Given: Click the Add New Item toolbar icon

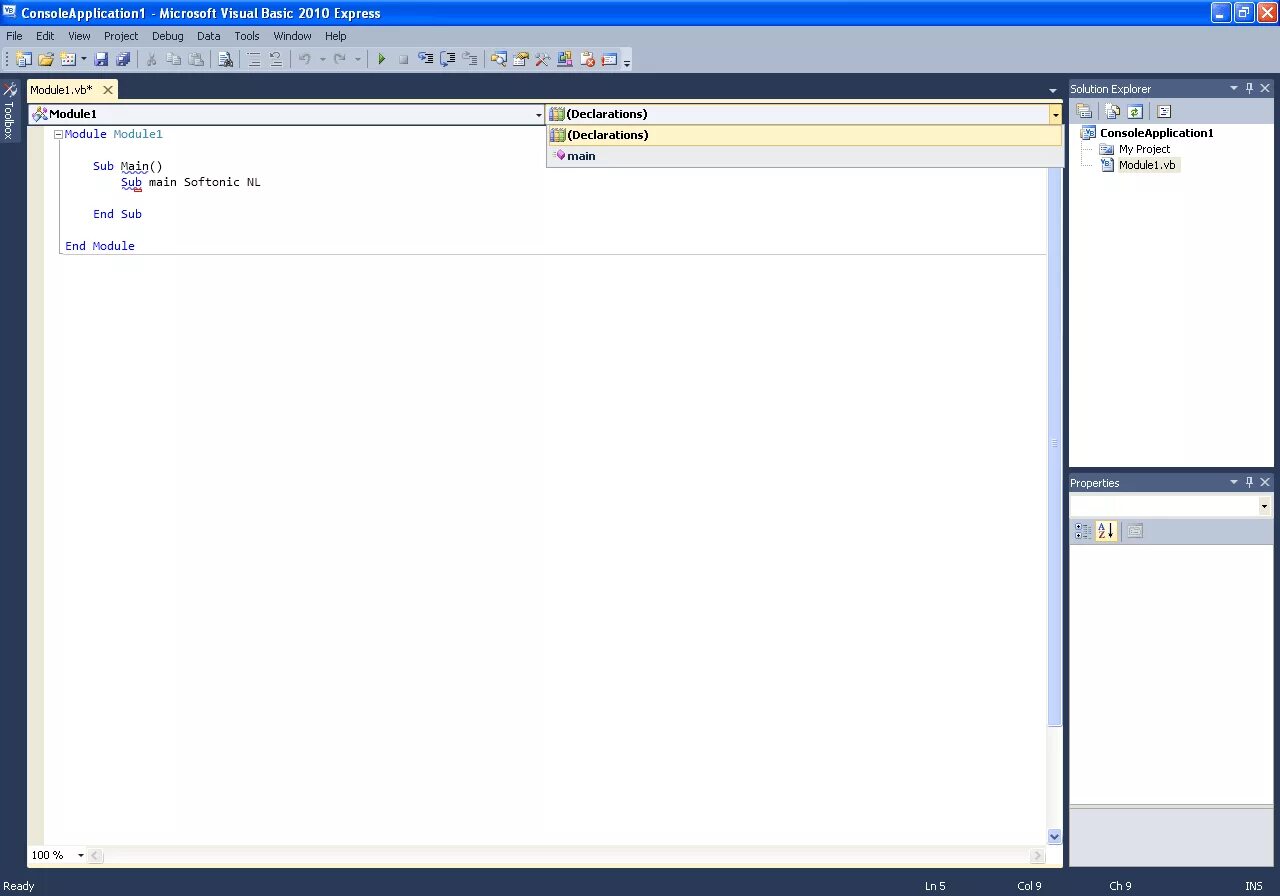Looking at the screenshot, I should (67, 59).
